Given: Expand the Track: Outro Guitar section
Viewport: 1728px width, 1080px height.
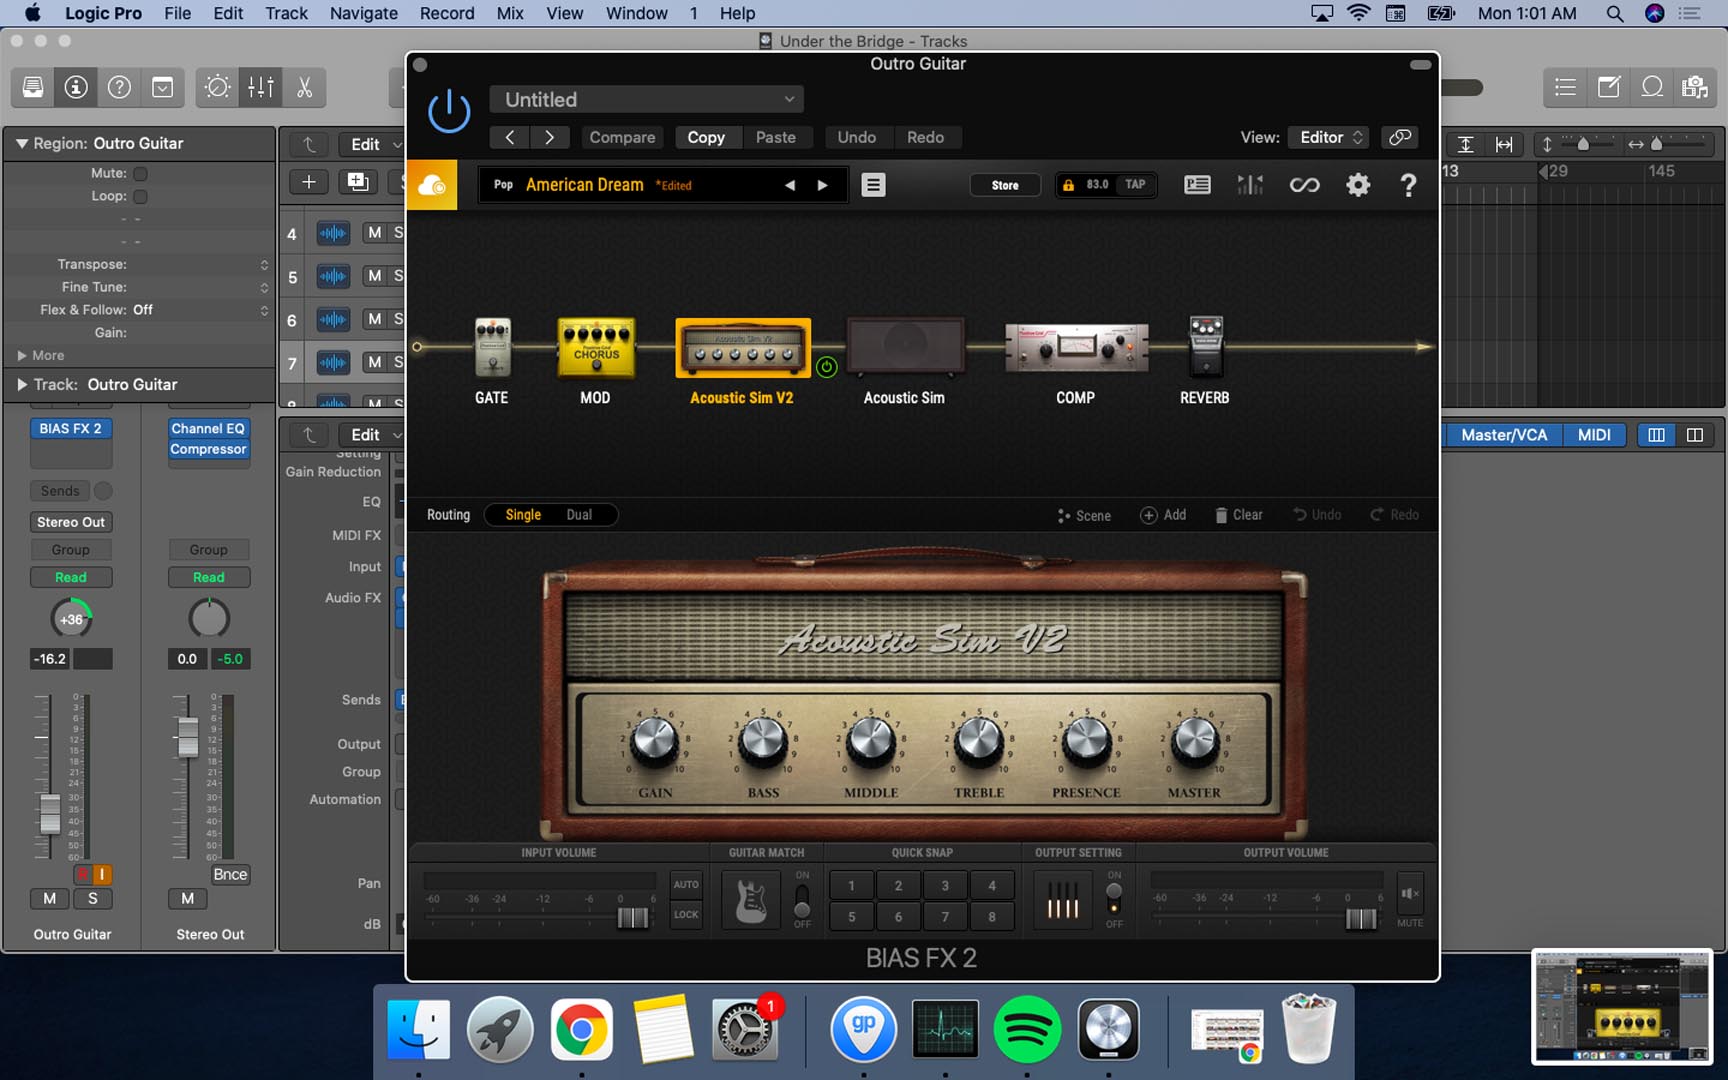Looking at the screenshot, I should (x=21, y=384).
